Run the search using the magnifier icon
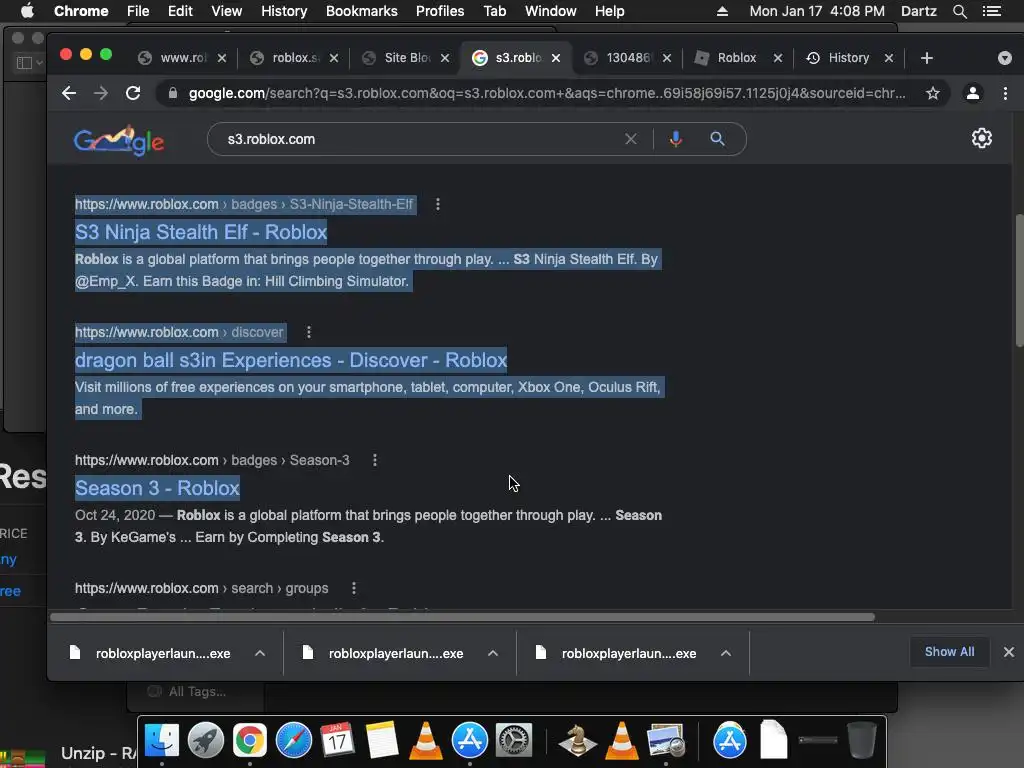1024x768 pixels. tap(717, 139)
